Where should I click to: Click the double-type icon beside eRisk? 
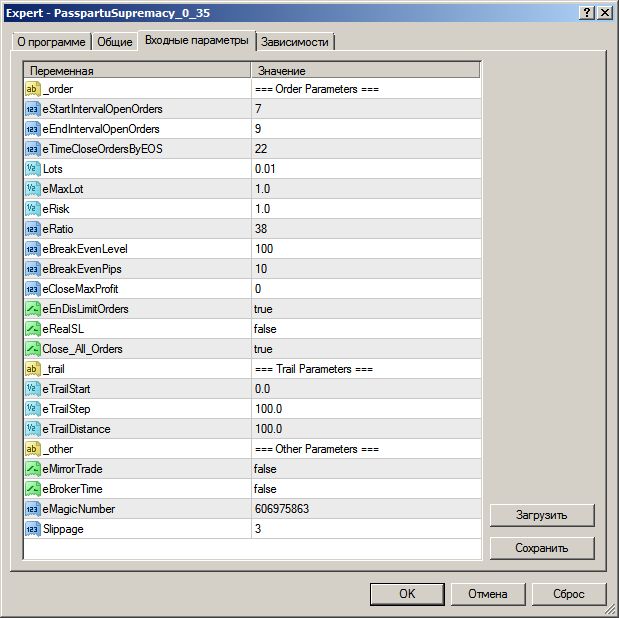tap(33, 209)
